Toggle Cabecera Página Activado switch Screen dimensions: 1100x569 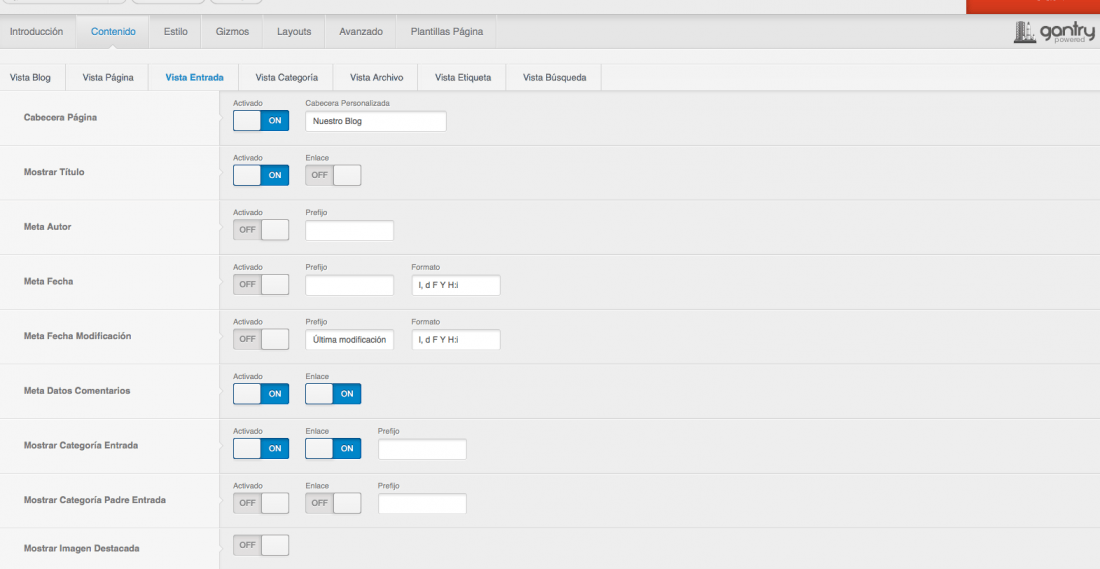261,121
